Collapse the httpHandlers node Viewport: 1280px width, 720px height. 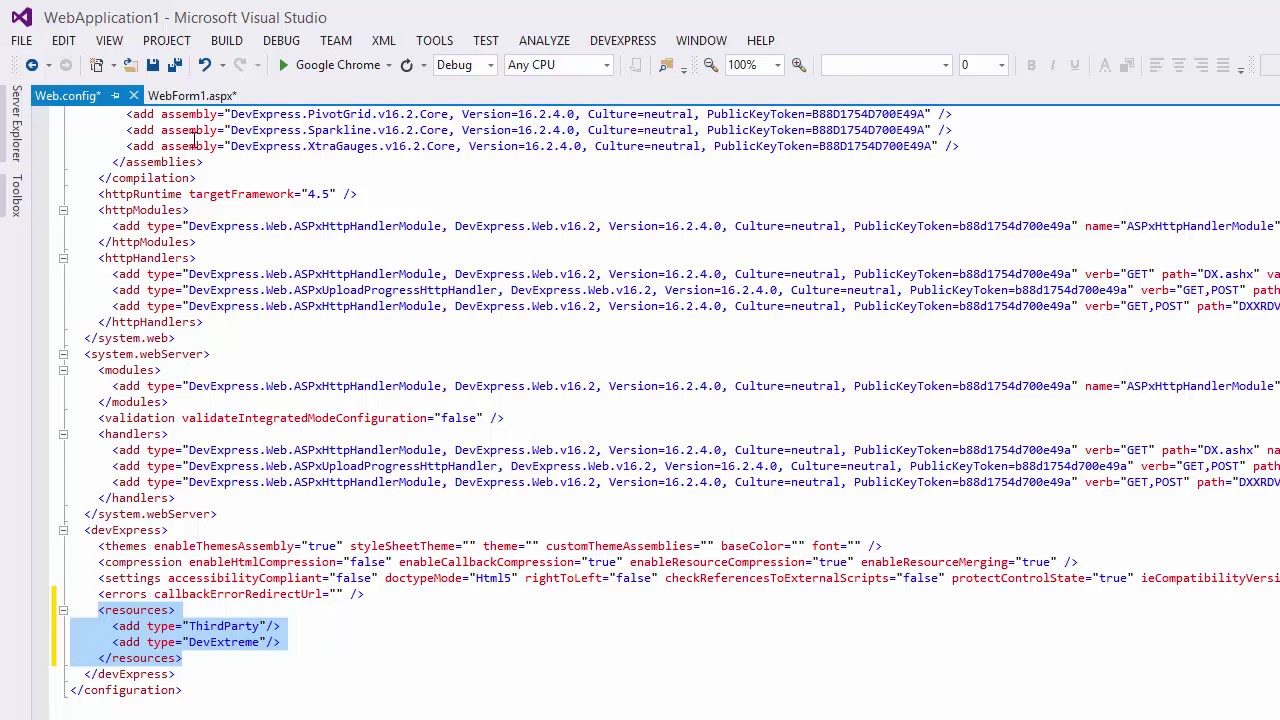point(63,258)
